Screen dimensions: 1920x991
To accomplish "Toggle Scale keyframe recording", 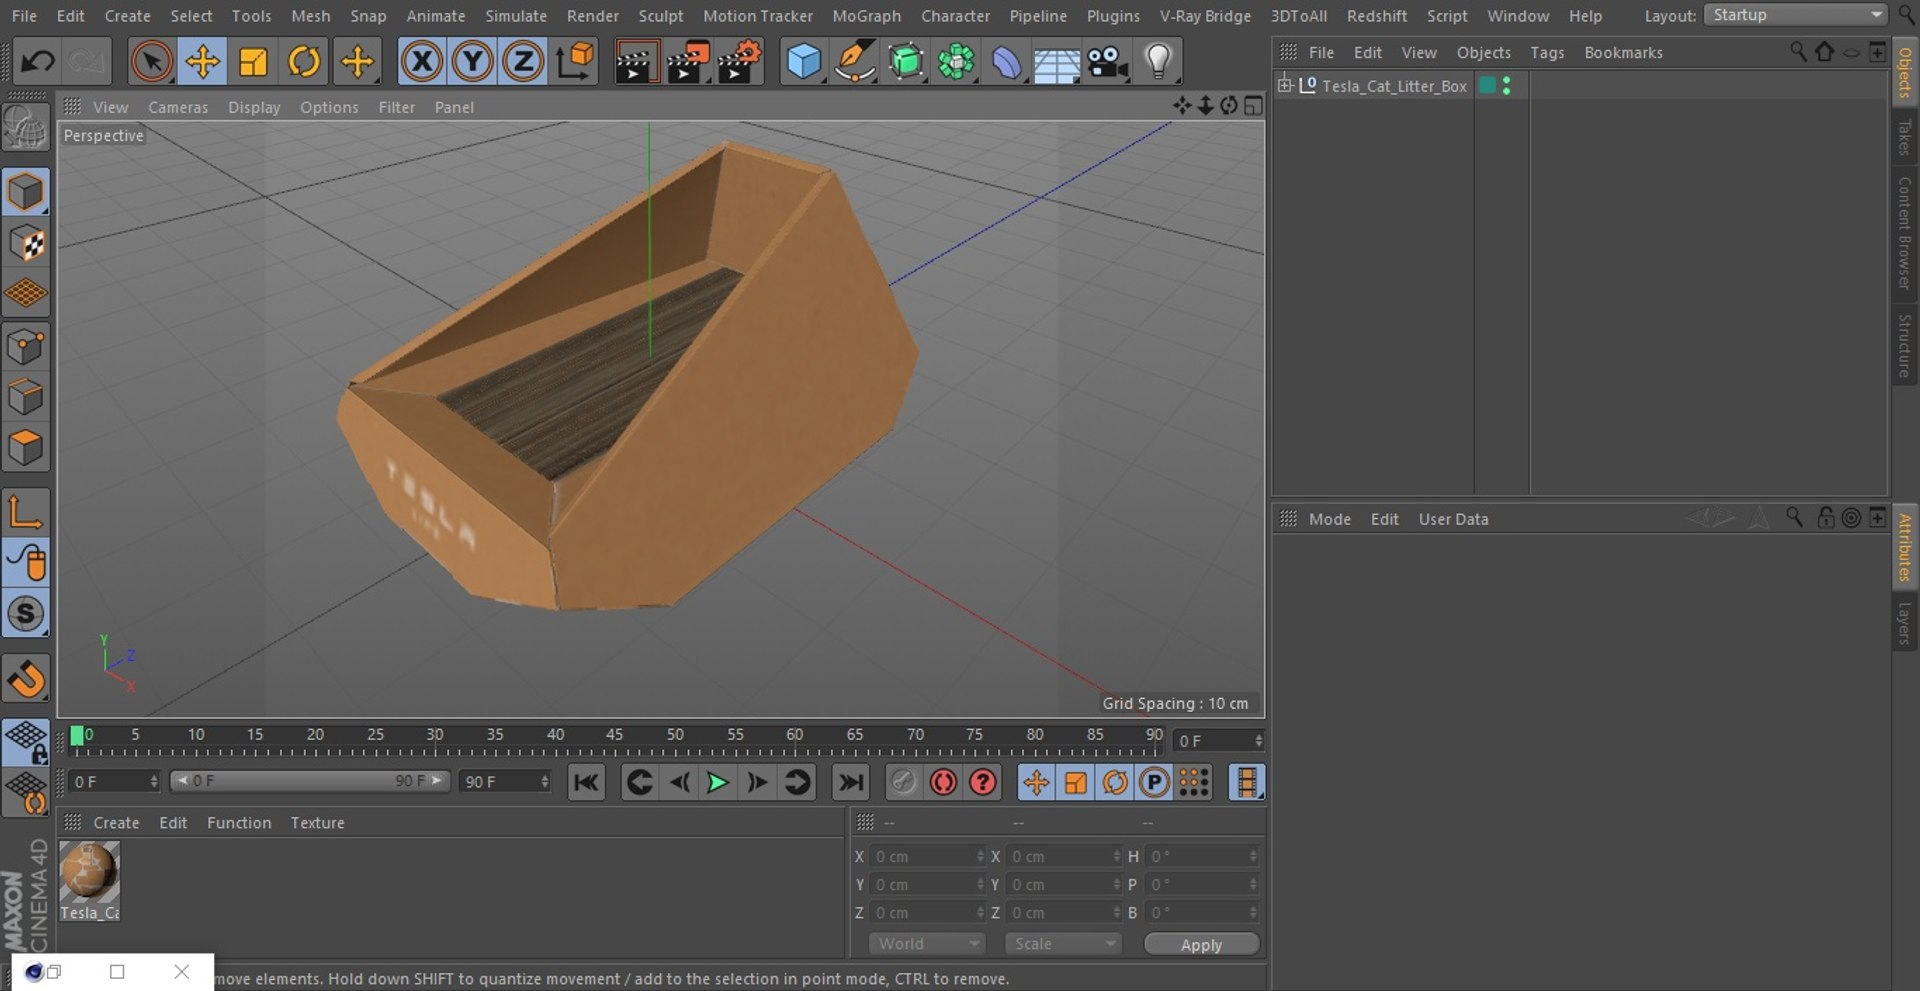I will (x=1075, y=782).
